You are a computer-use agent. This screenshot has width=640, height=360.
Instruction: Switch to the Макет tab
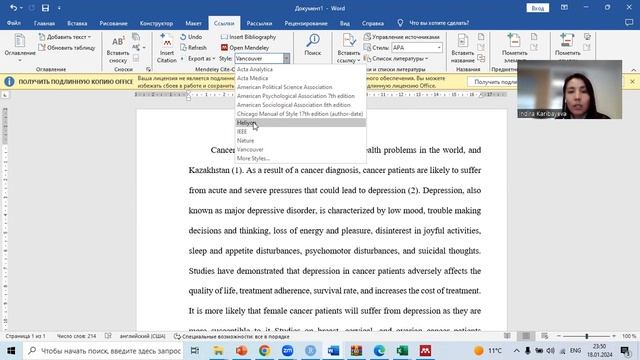193,23
